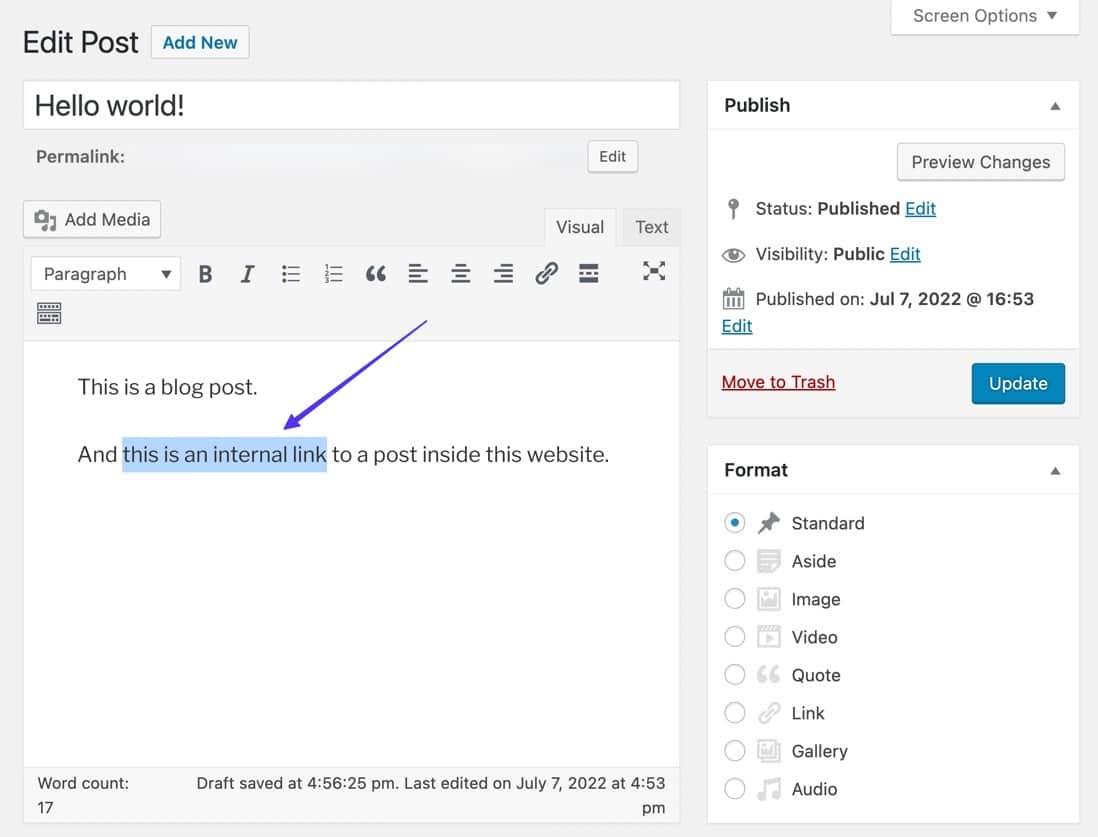This screenshot has height=837, width=1098.
Task: Select the Standard post format
Action: (x=735, y=522)
